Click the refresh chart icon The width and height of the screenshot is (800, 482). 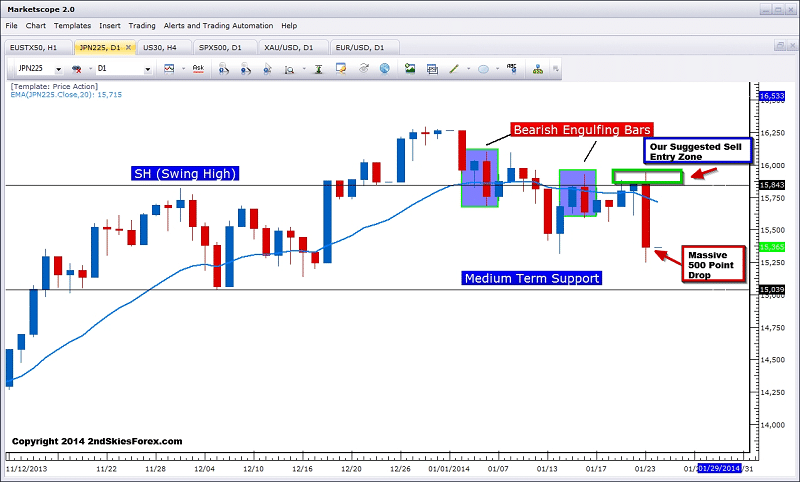tap(363, 68)
